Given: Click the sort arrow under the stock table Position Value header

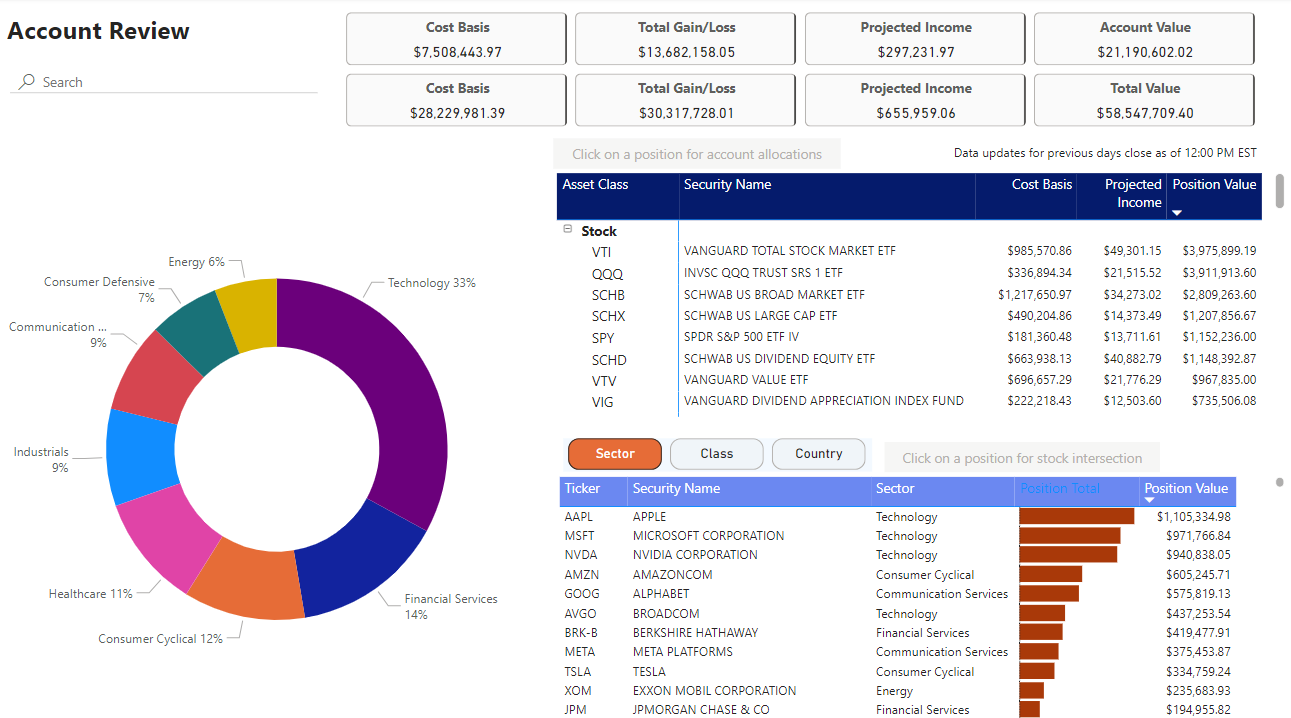Looking at the screenshot, I should tap(1149, 499).
